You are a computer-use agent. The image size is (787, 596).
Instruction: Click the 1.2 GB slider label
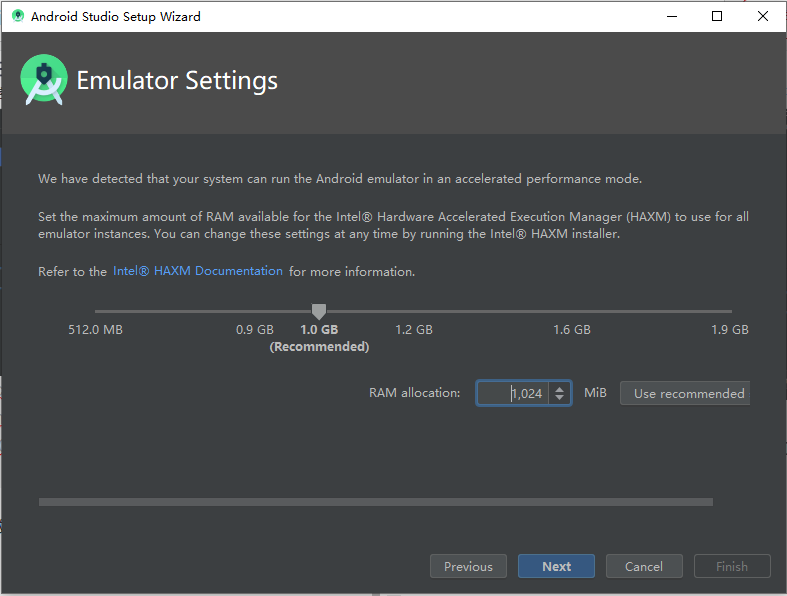click(x=414, y=330)
